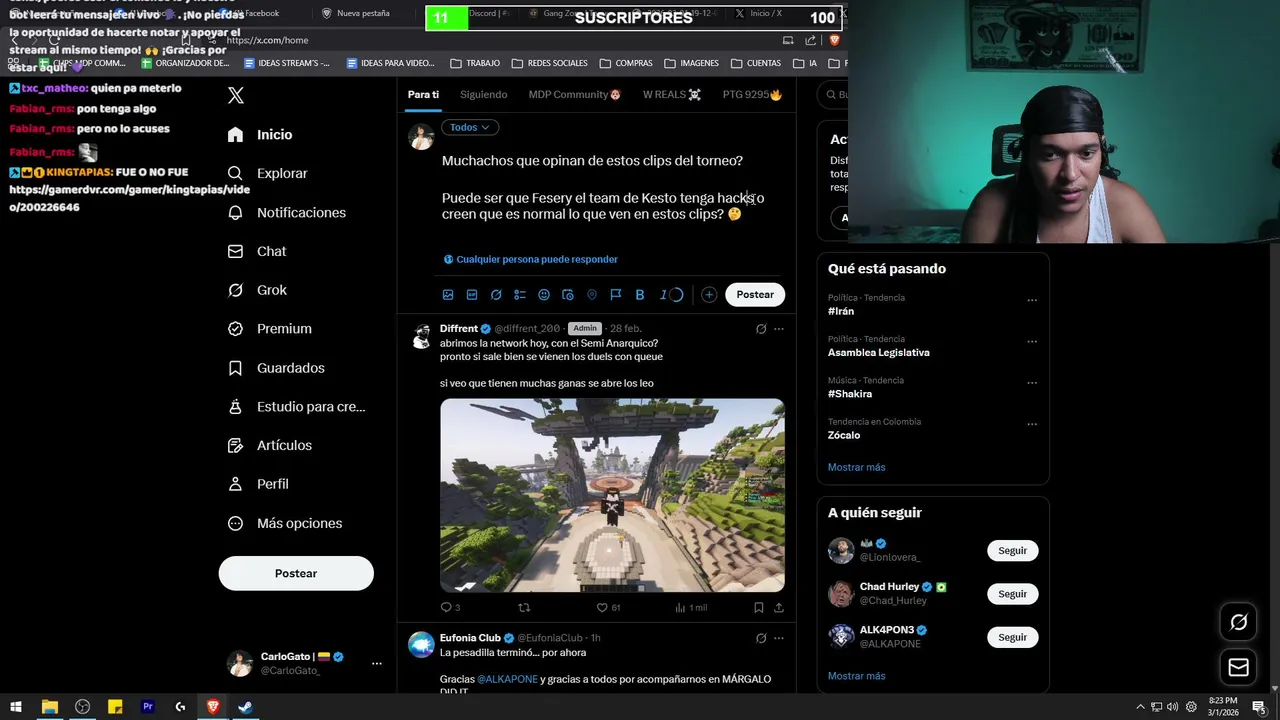Open Chat in the sidebar
This screenshot has height=720, width=1280.
(257, 251)
